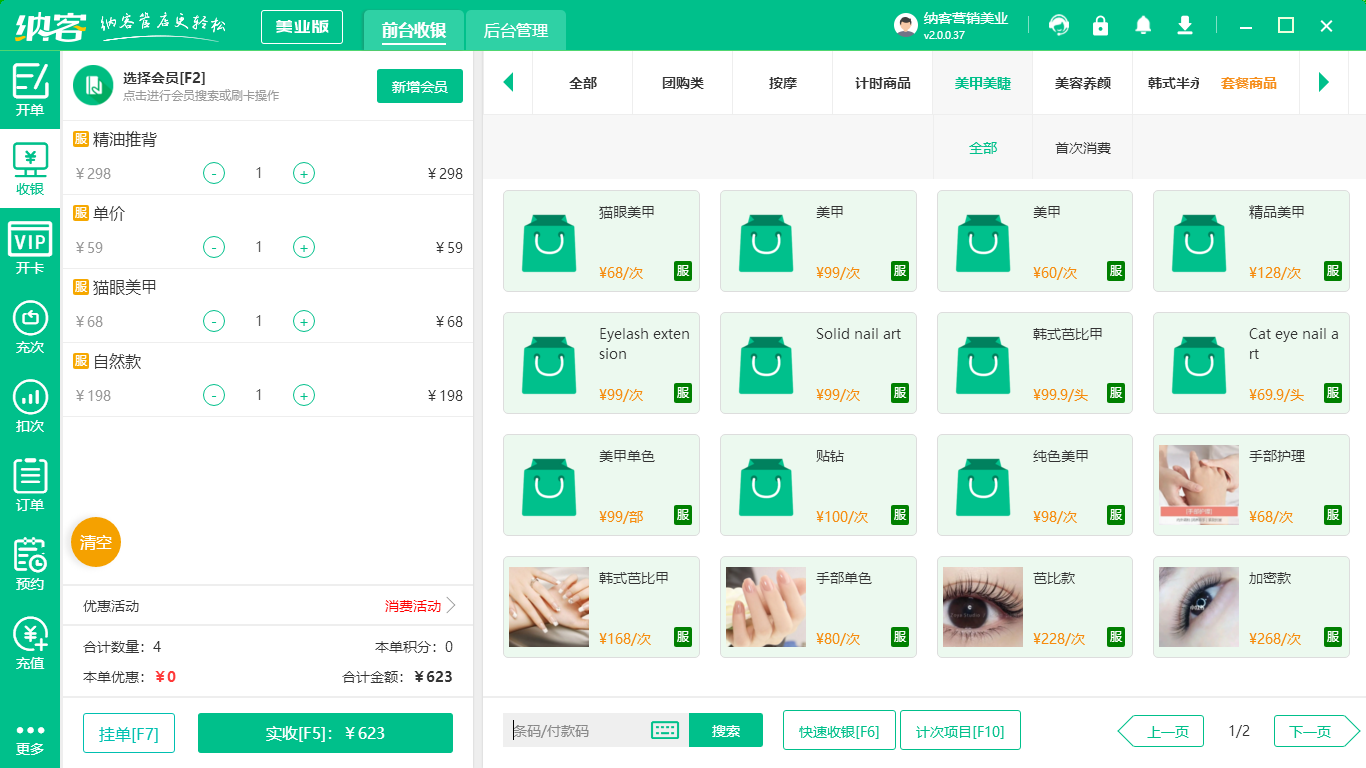Click the left arrow beside 全部 category
Image resolution: width=1366 pixels, height=768 pixels.
click(x=508, y=83)
